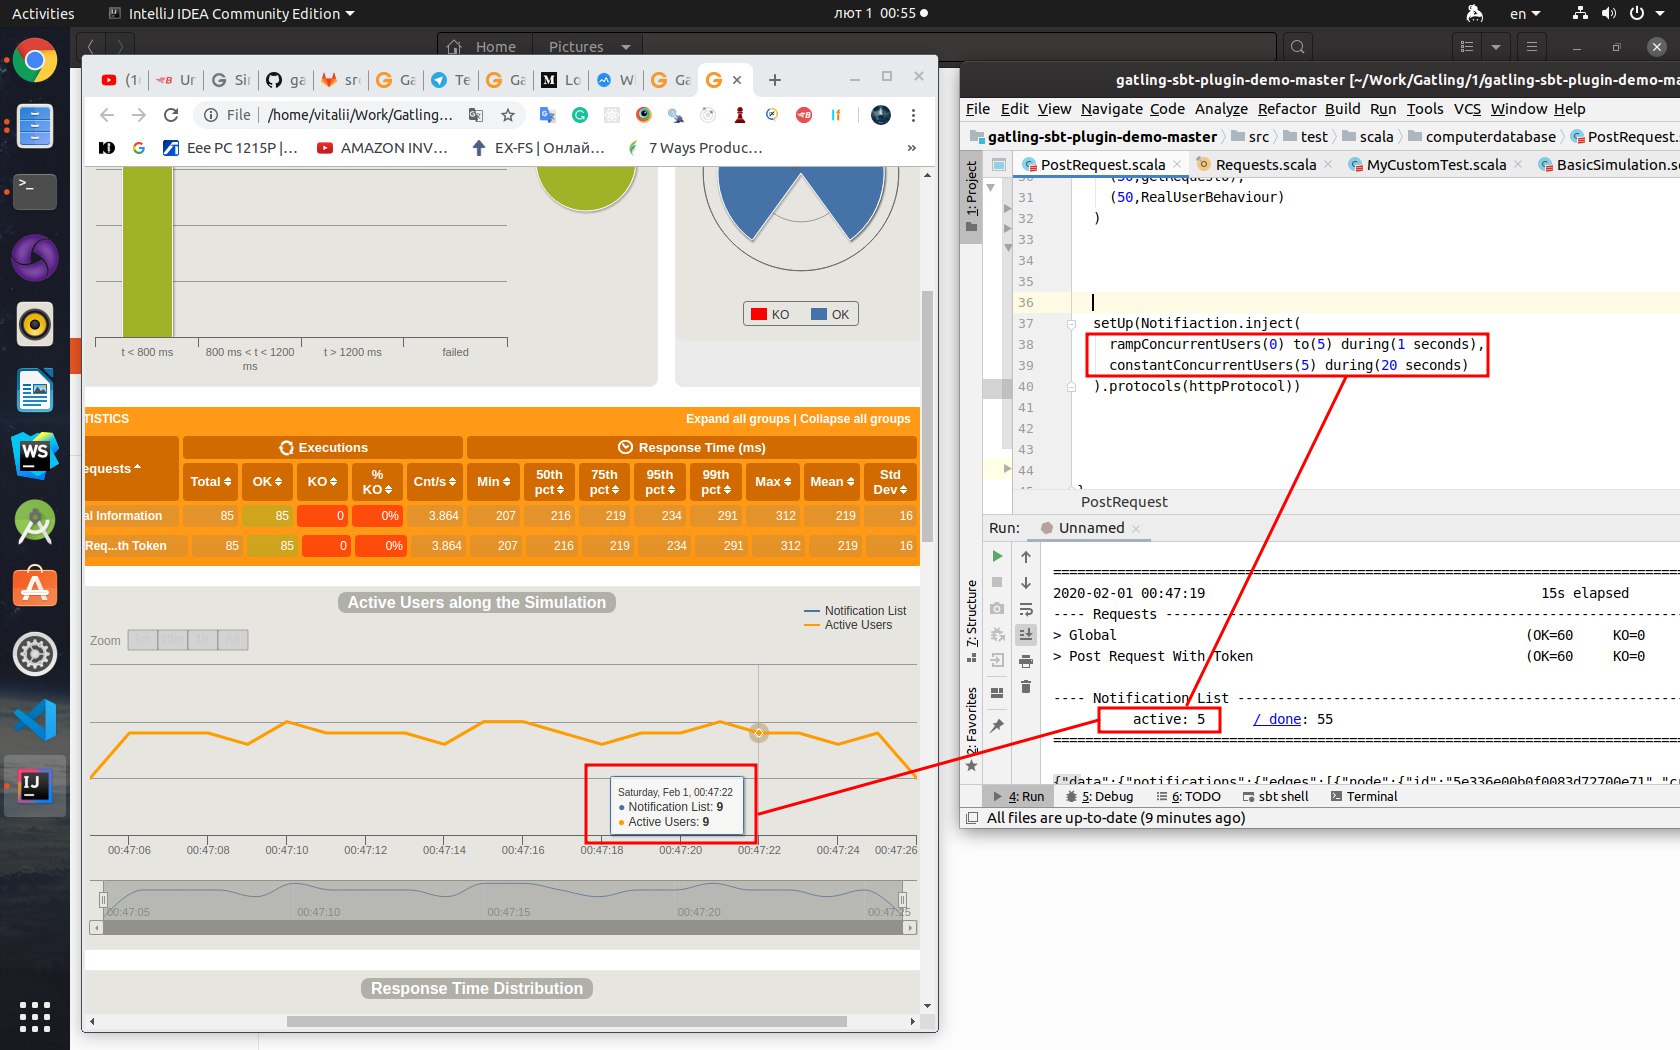Bookmark this page with star icon
This screenshot has height=1050, width=1680.
[x=508, y=115]
